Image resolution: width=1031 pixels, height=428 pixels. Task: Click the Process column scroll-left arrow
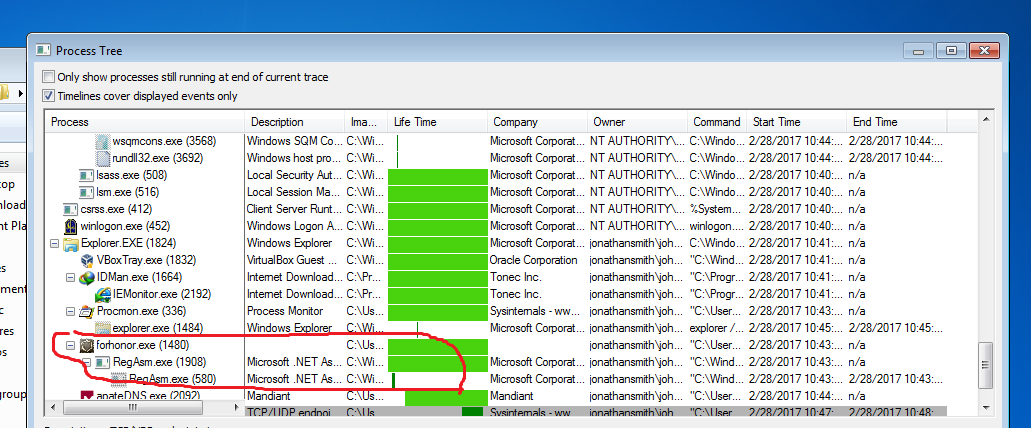coord(51,408)
